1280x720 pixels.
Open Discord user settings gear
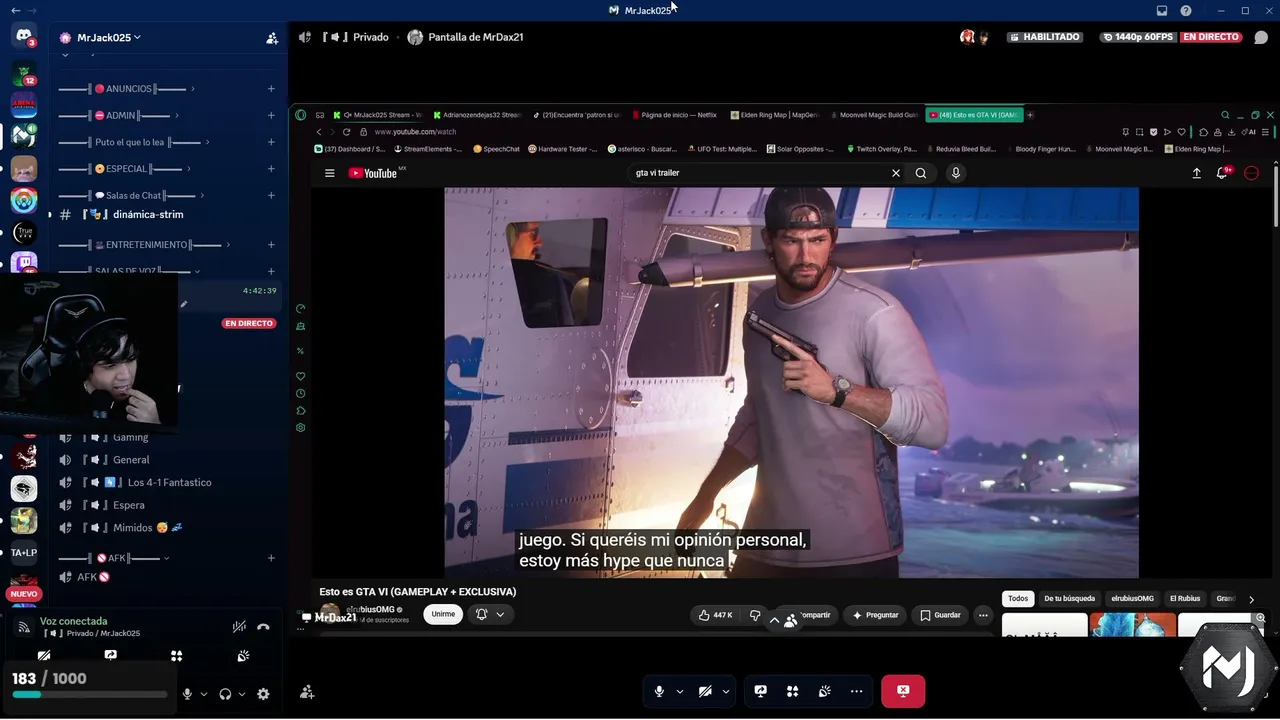[263, 694]
